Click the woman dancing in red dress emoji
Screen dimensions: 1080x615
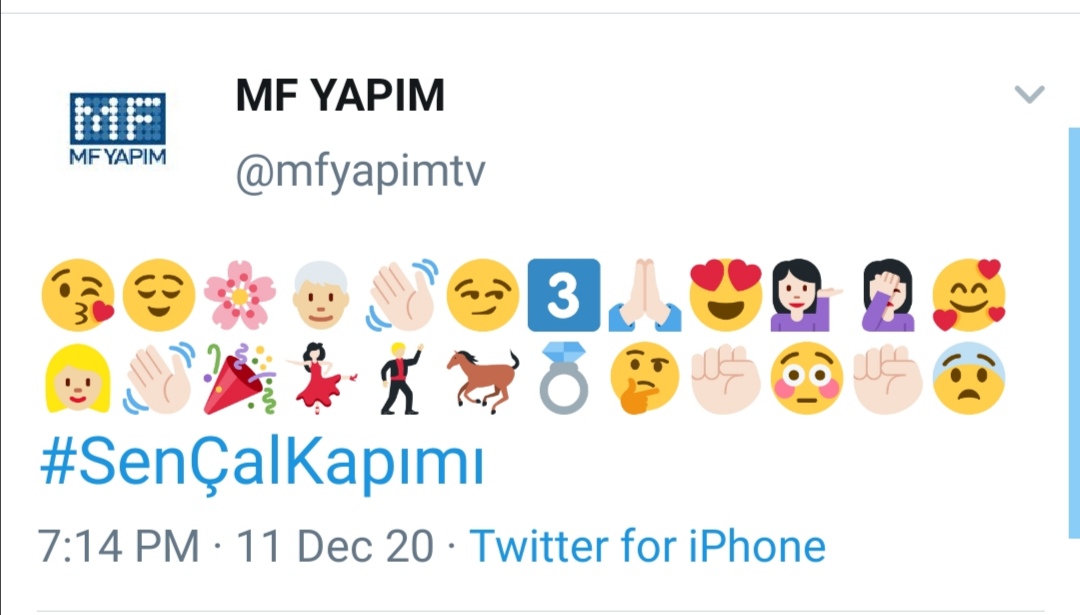tap(321, 379)
